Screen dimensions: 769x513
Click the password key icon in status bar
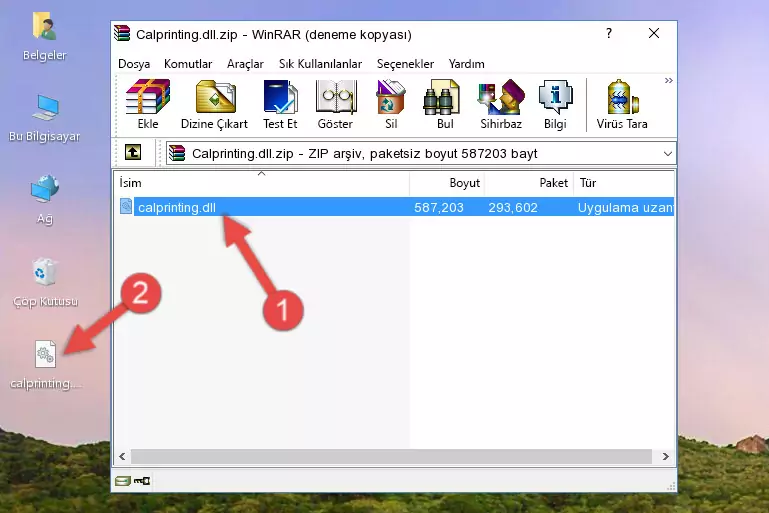[142, 481]
